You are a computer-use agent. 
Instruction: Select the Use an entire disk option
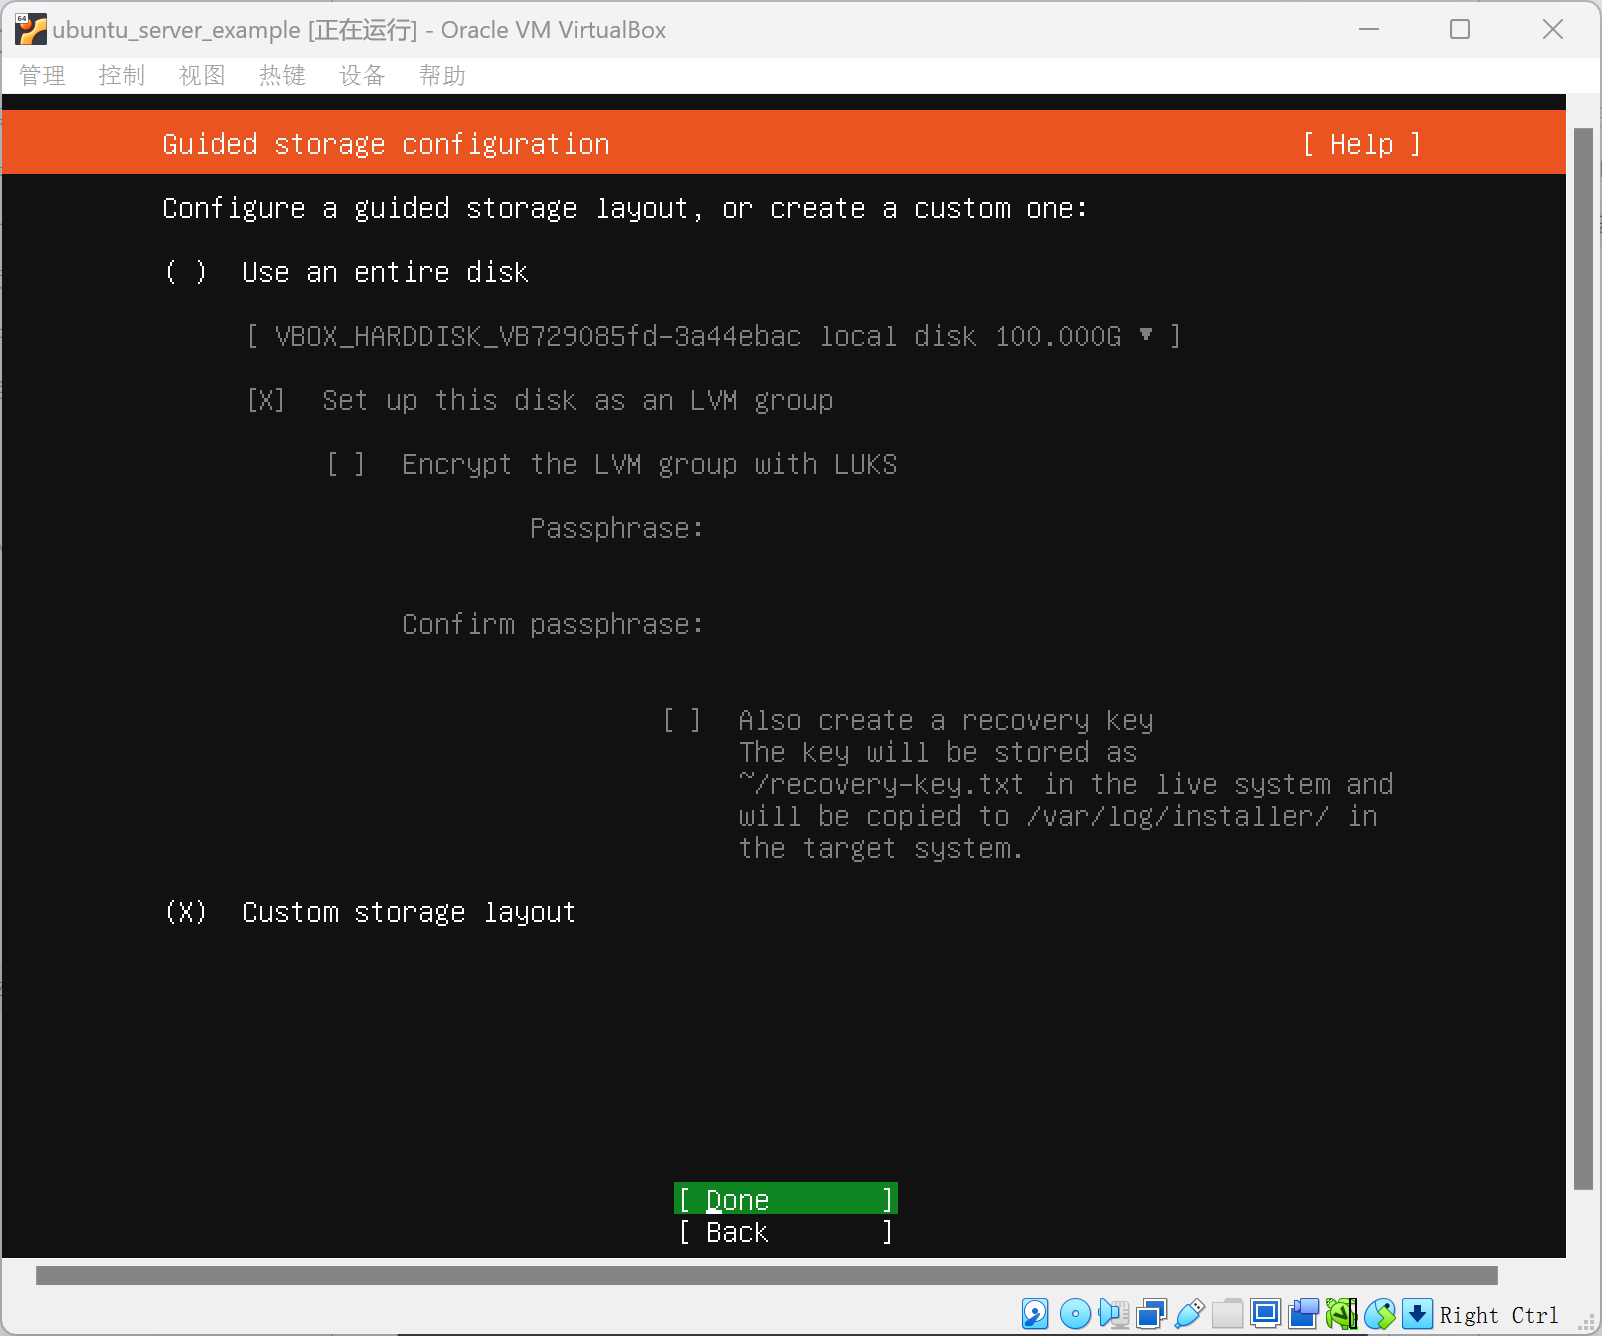pos(186,272)
